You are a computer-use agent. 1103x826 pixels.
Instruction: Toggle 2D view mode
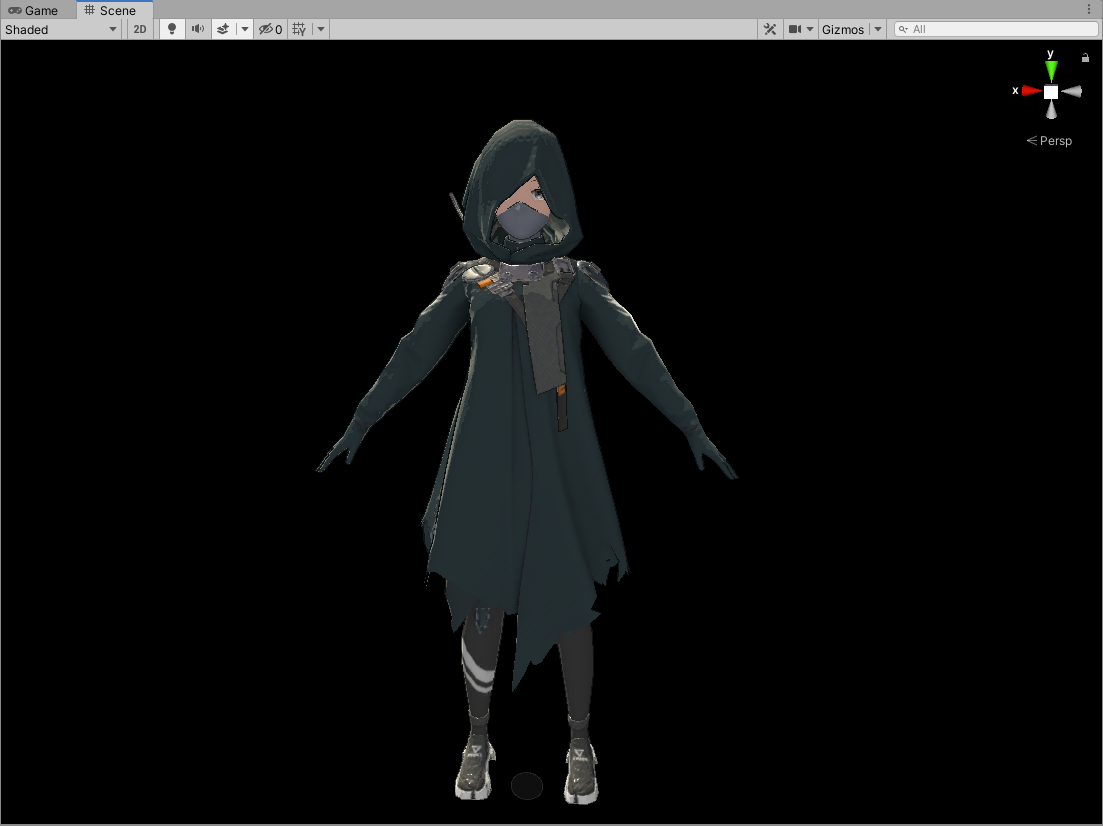point(140,29)
